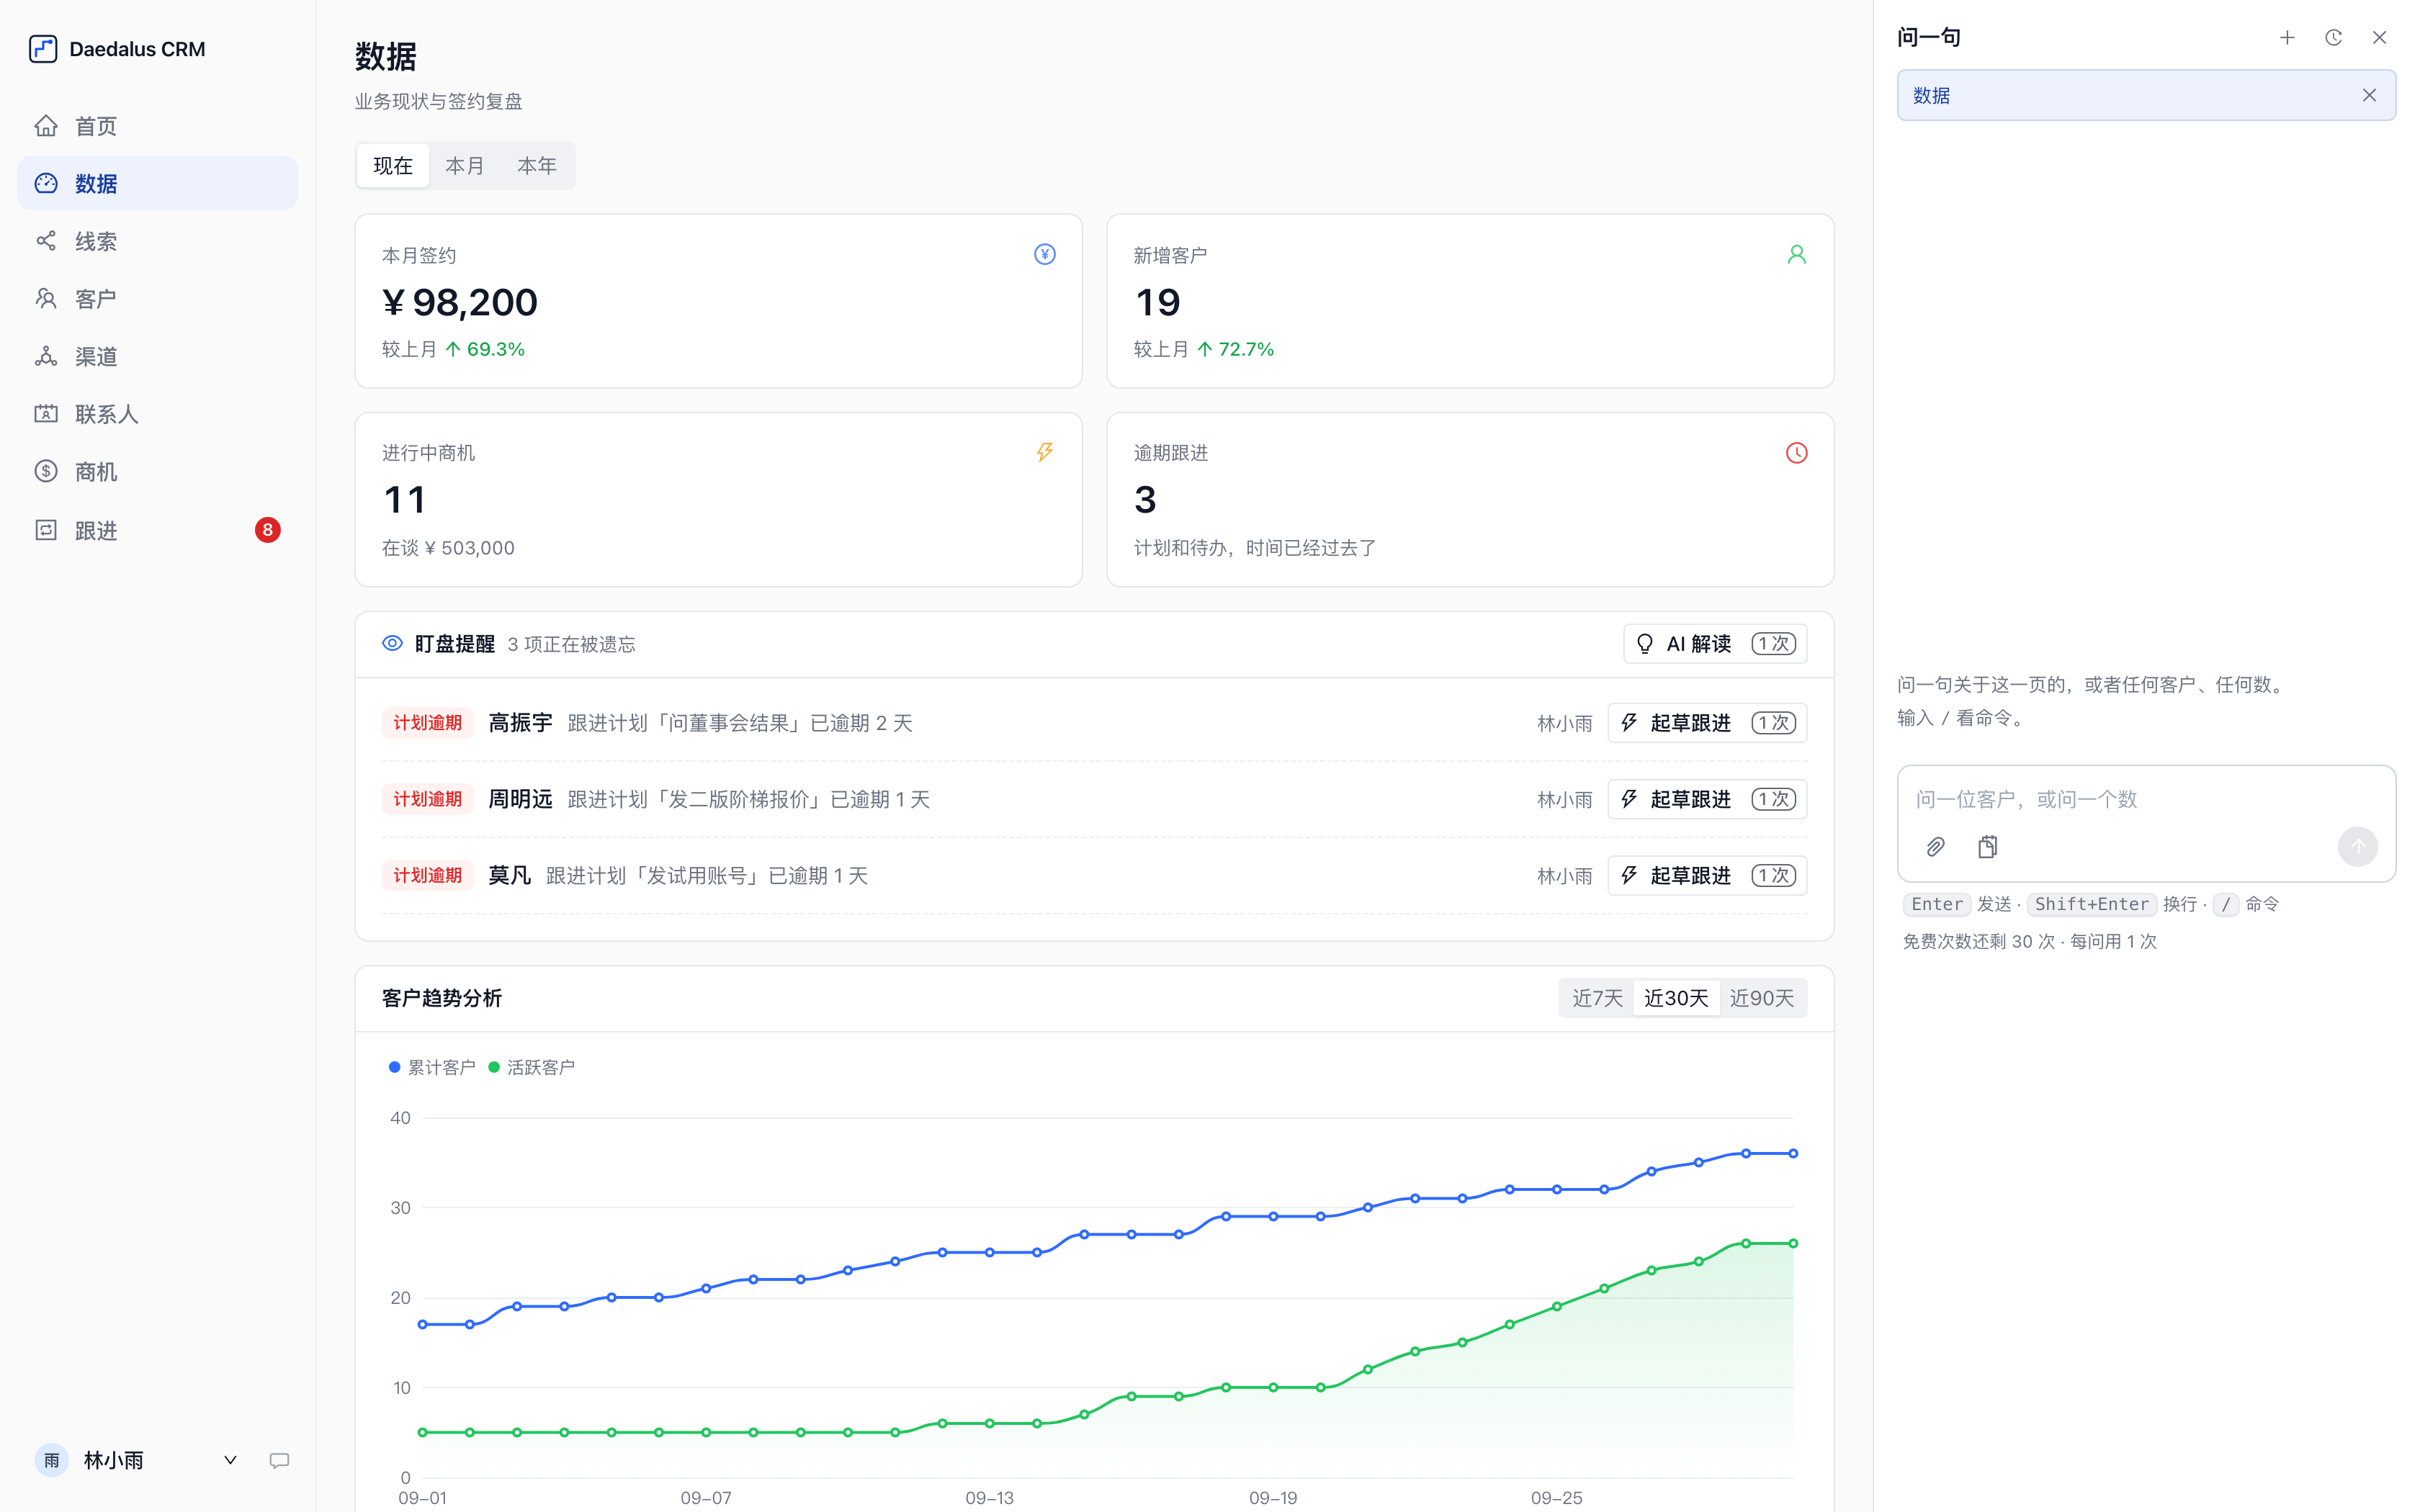Remove the 数据 context chip
The height and width of the screenshot is (1512, 2420).
[2369, 95]
